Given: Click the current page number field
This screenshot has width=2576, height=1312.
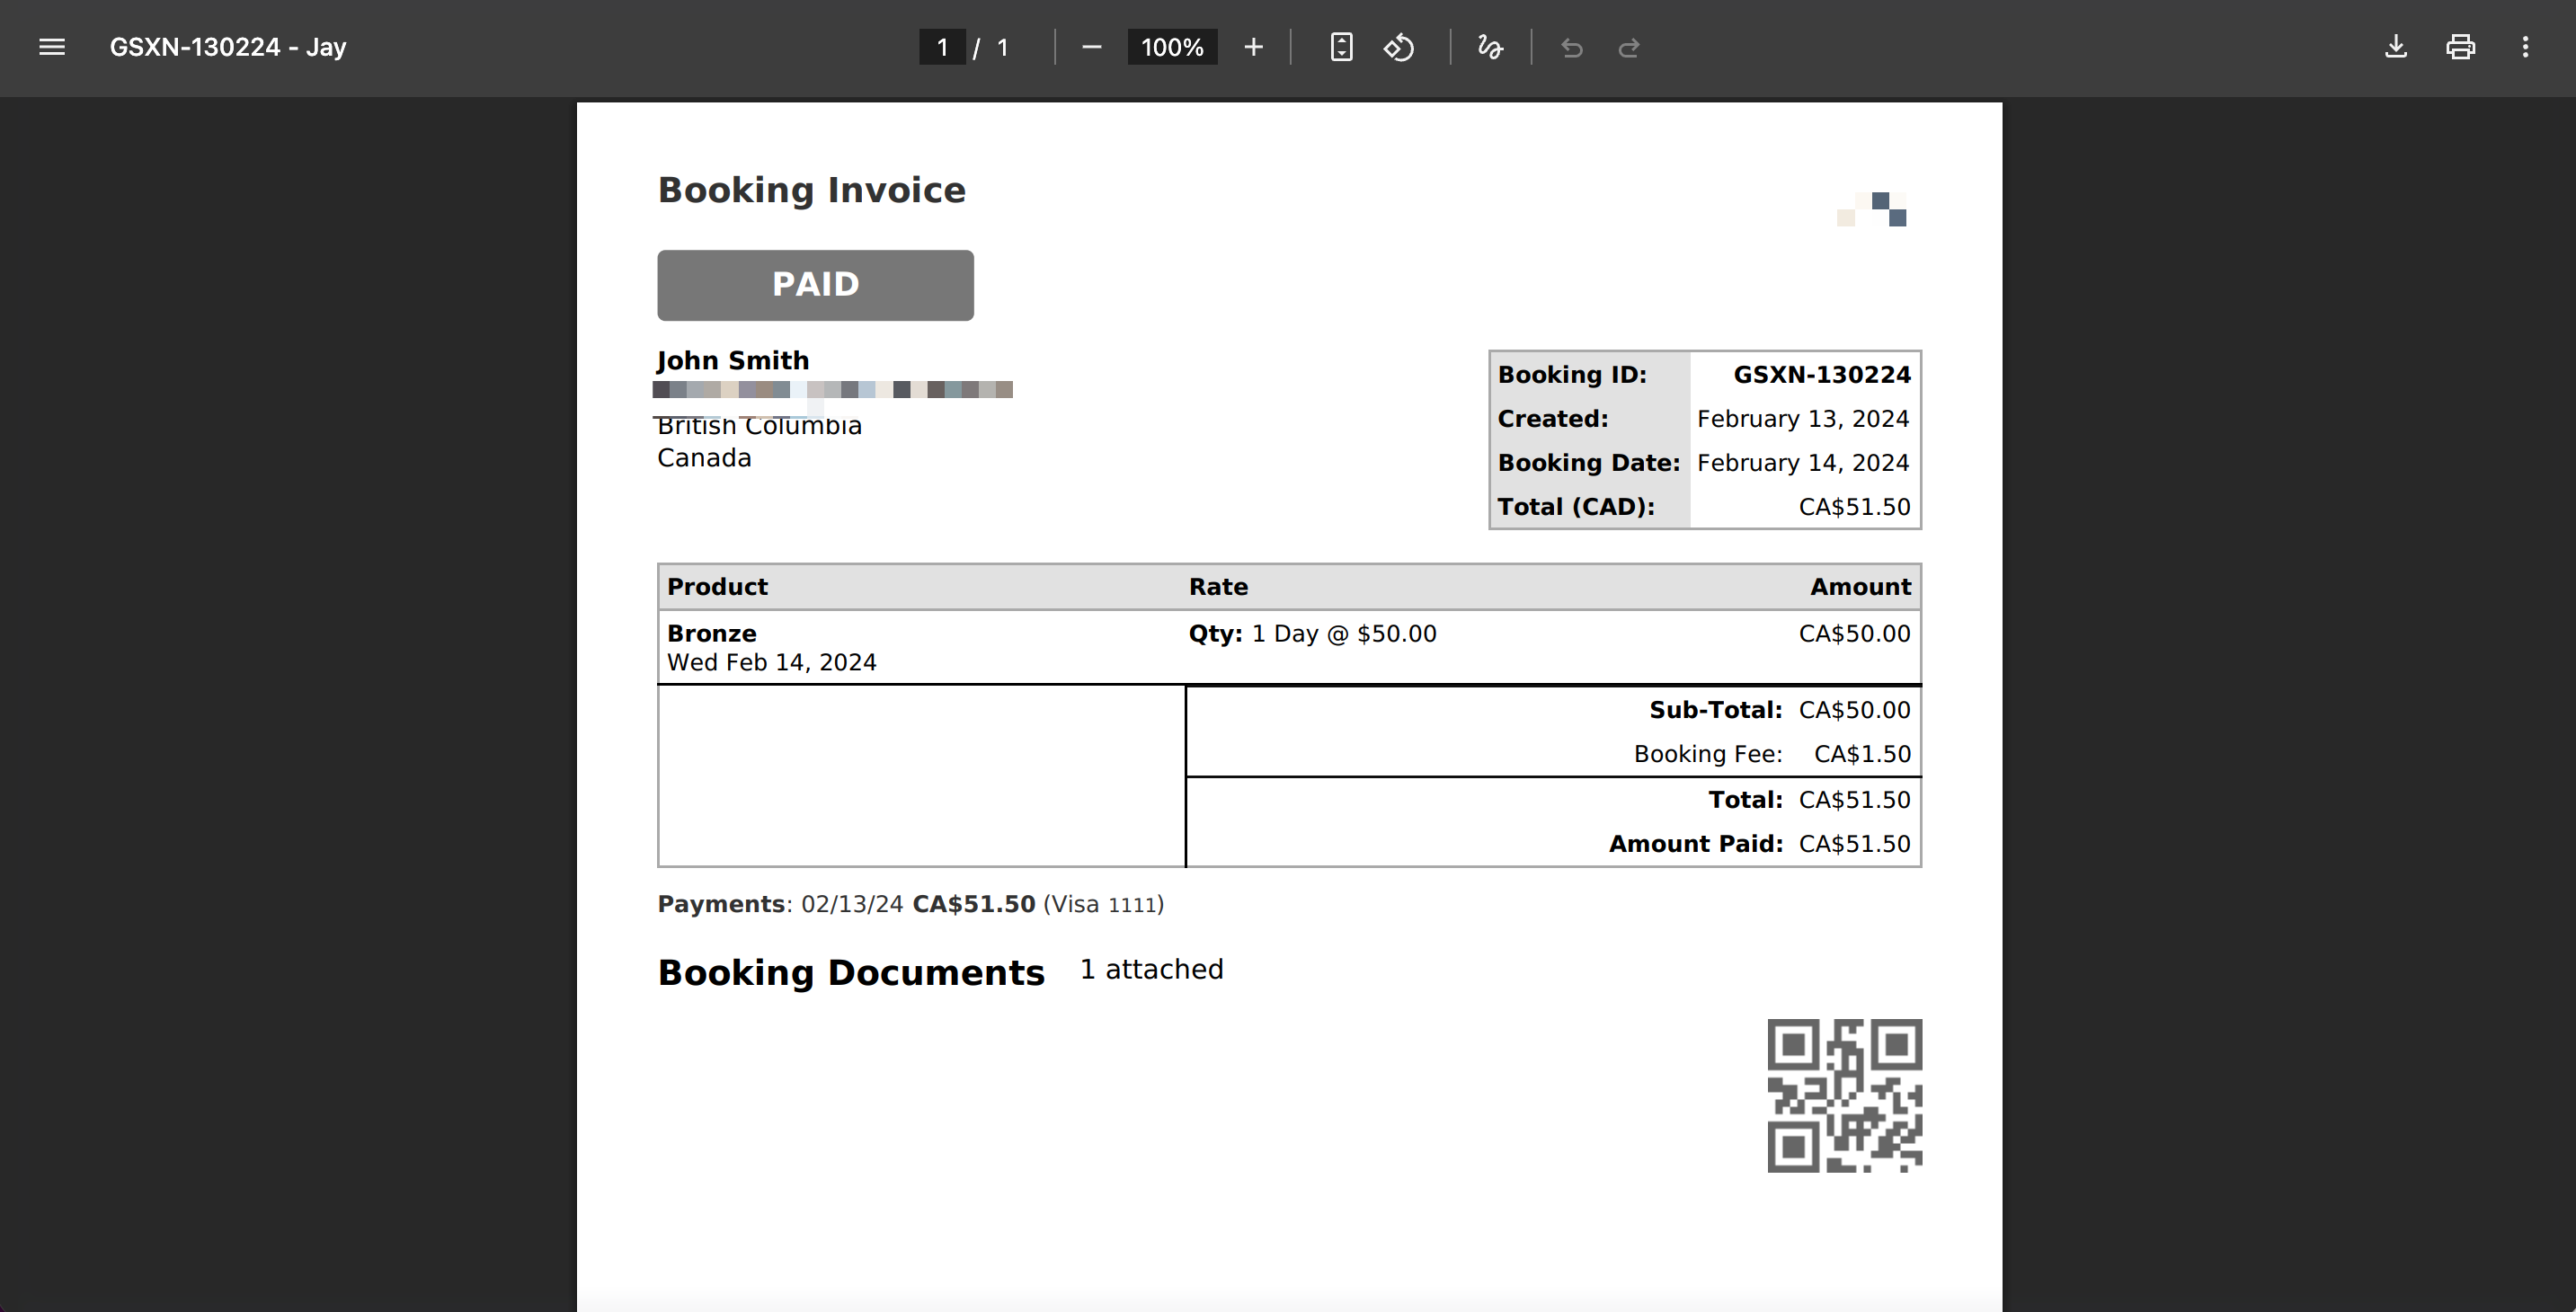Looking at the screenshot, I should 942,47.
